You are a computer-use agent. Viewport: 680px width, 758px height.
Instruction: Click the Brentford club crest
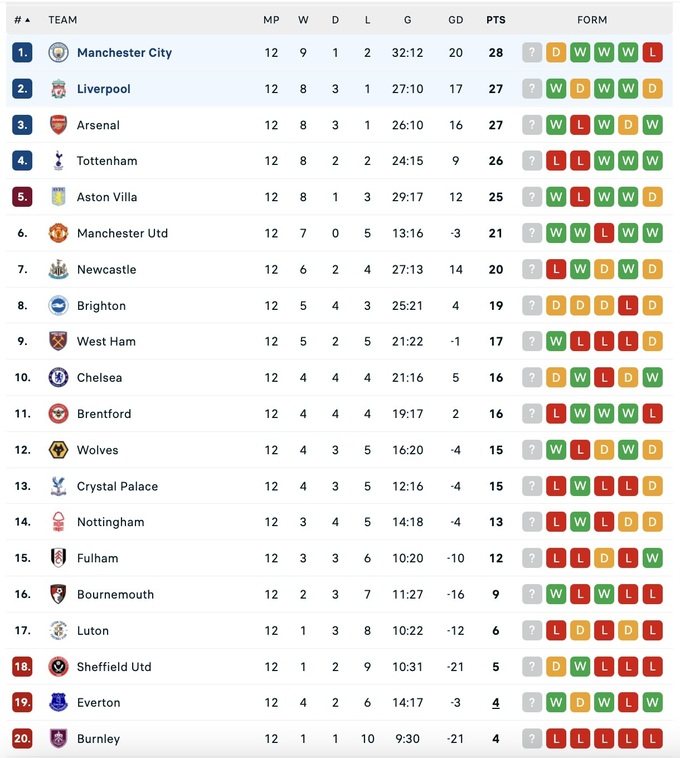coord(58,414)
